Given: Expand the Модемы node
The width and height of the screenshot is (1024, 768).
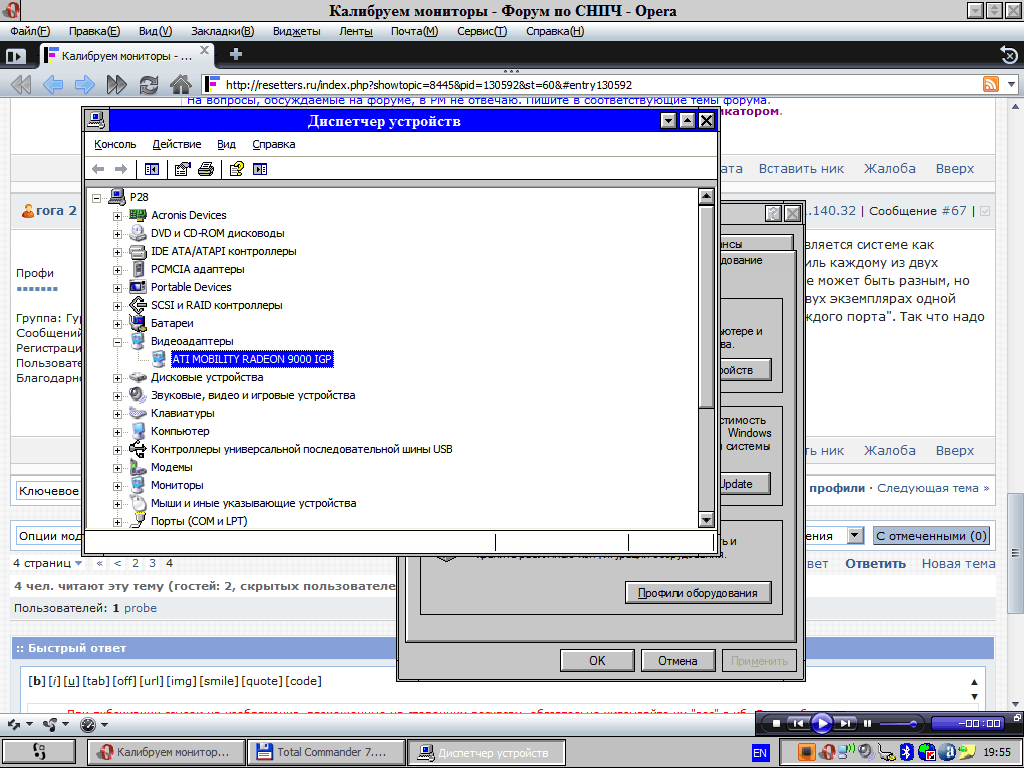Looking at the screenshot, I should (x=118, y=468).
